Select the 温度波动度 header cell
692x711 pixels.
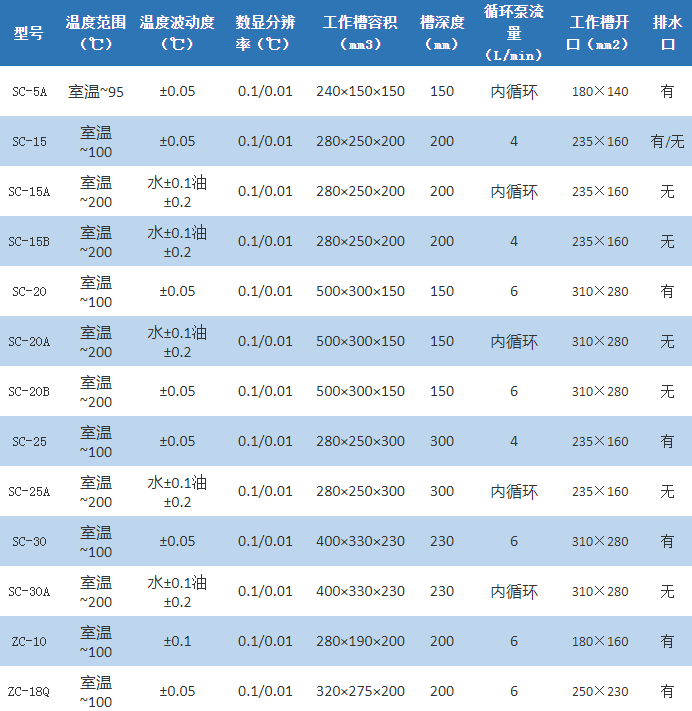(x=177, y=33)
